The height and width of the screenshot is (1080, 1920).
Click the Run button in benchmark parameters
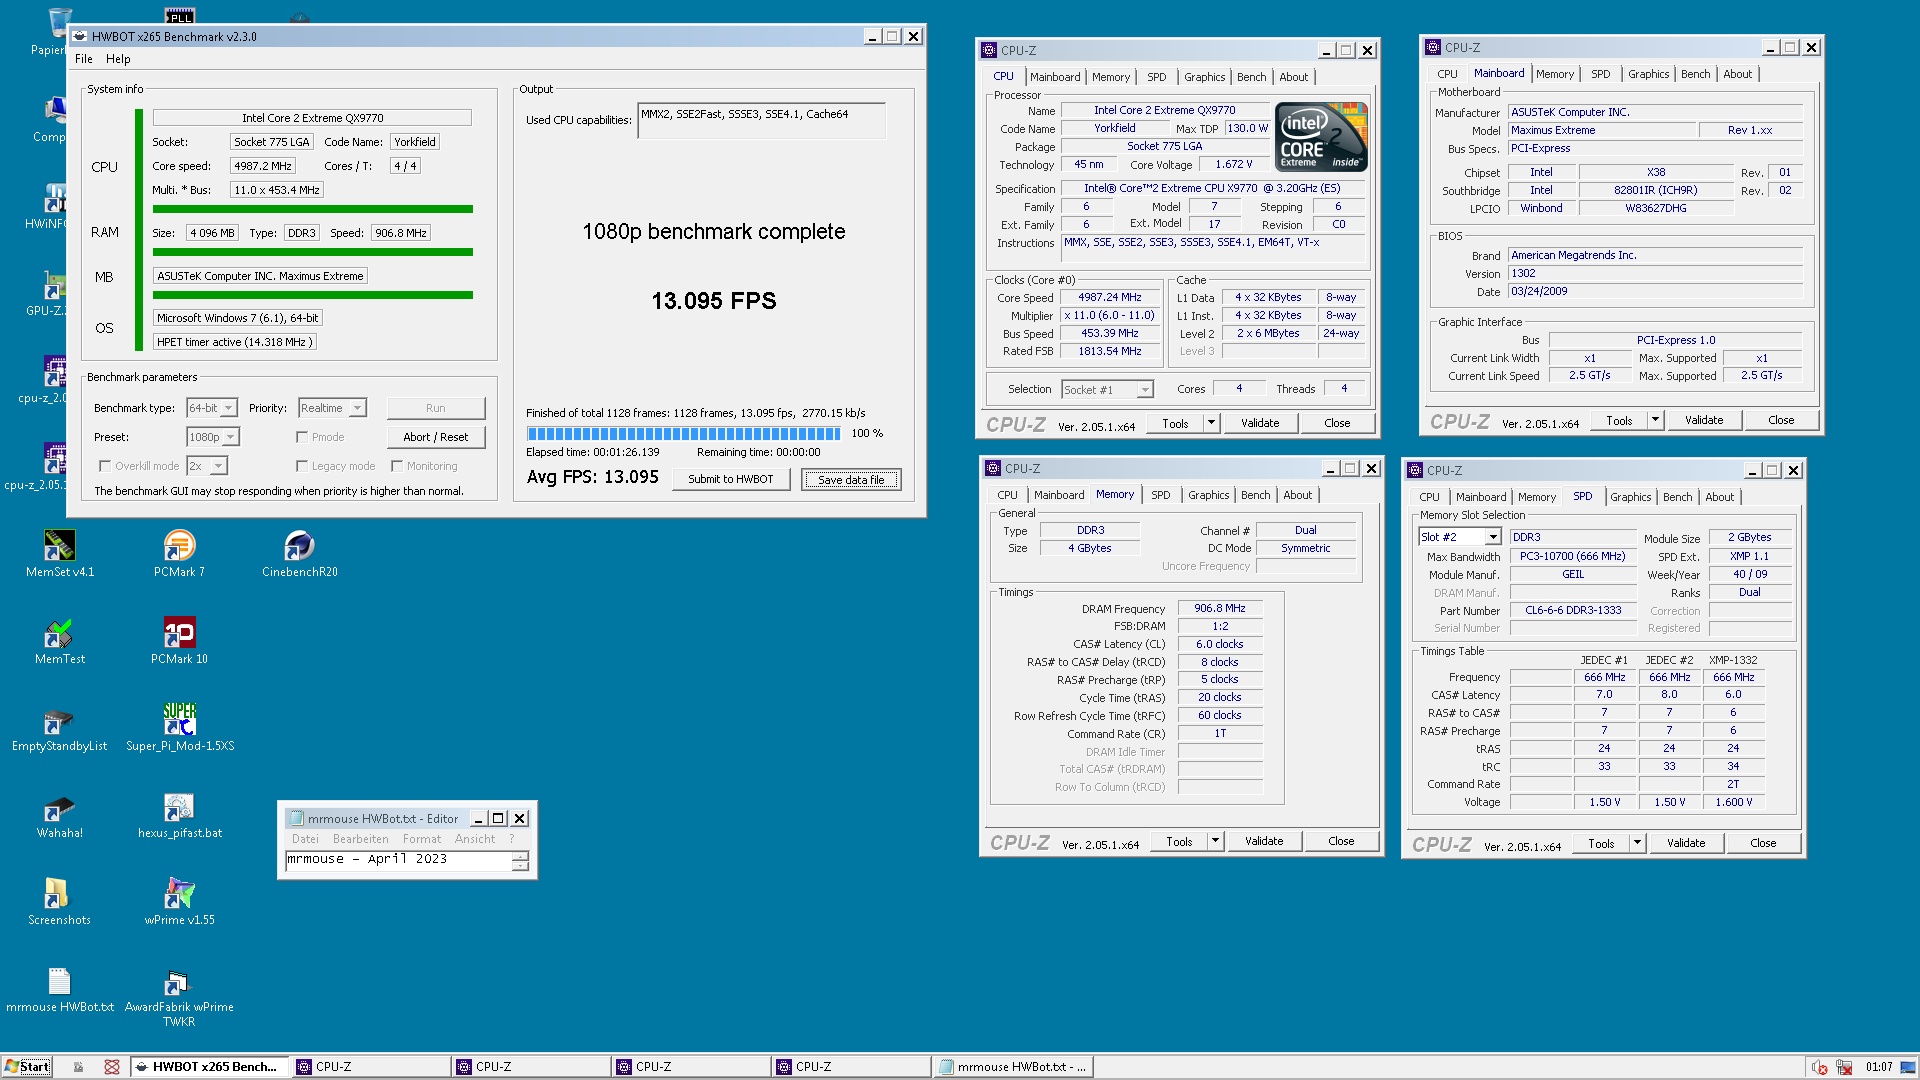pyautogui.click(x=436, y=408)
